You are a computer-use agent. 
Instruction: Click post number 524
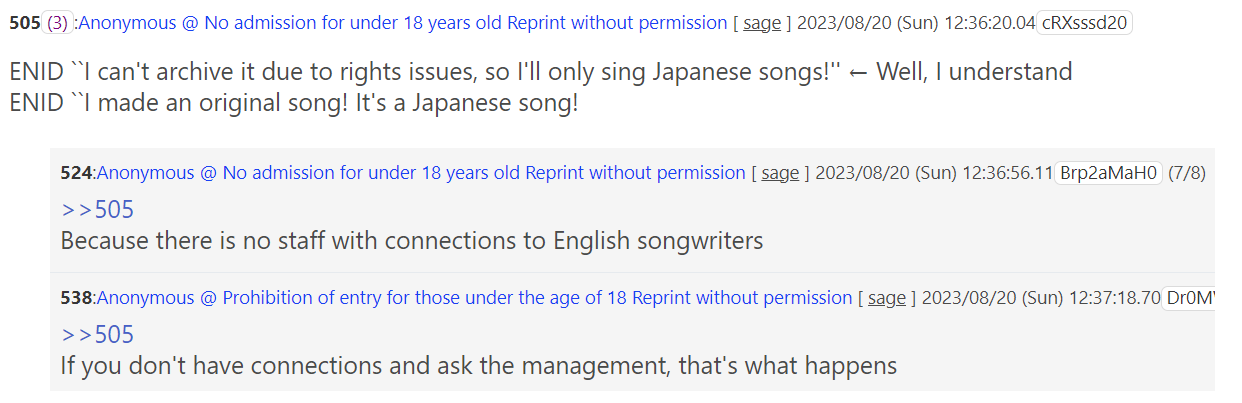76,173
